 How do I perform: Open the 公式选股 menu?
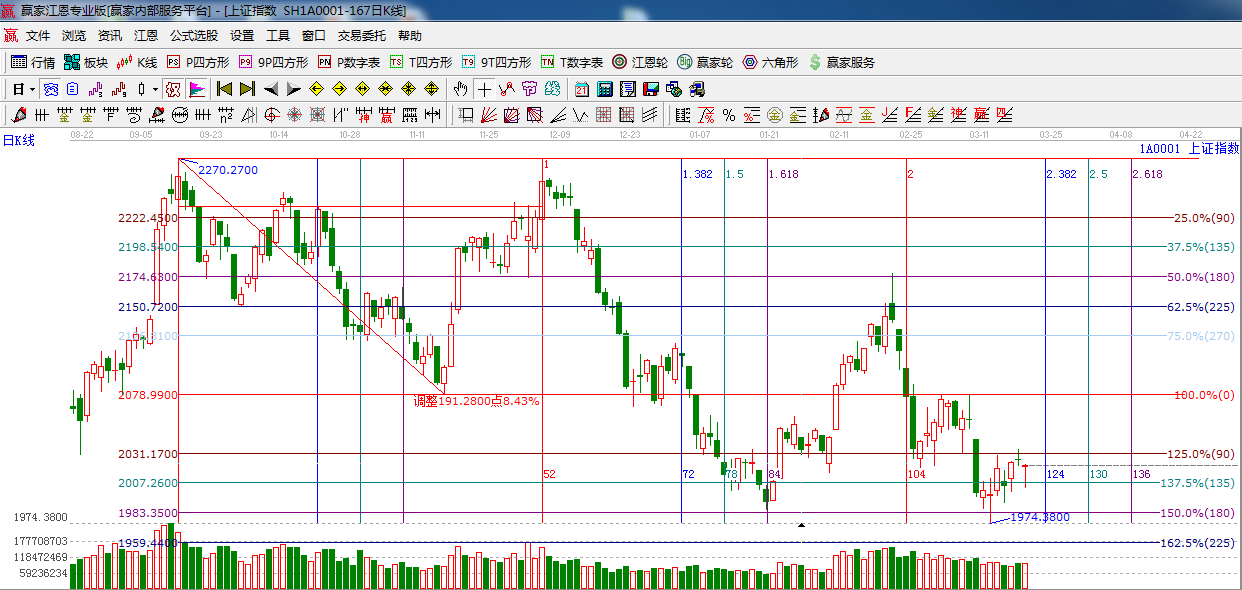point(193,35)
